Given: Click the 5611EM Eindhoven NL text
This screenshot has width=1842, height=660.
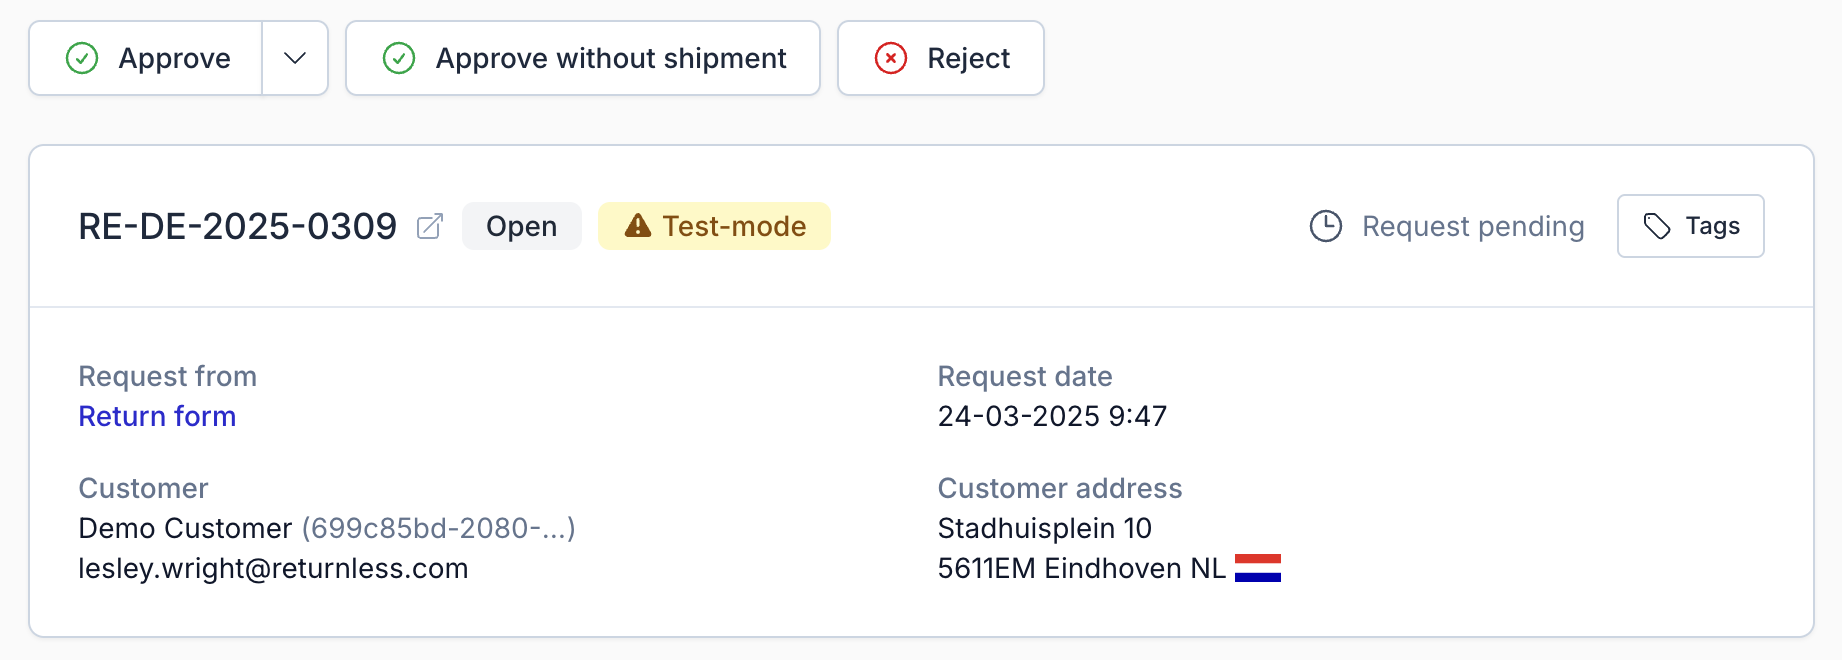Looking at the screenshot, I should tap(1081, 568).
